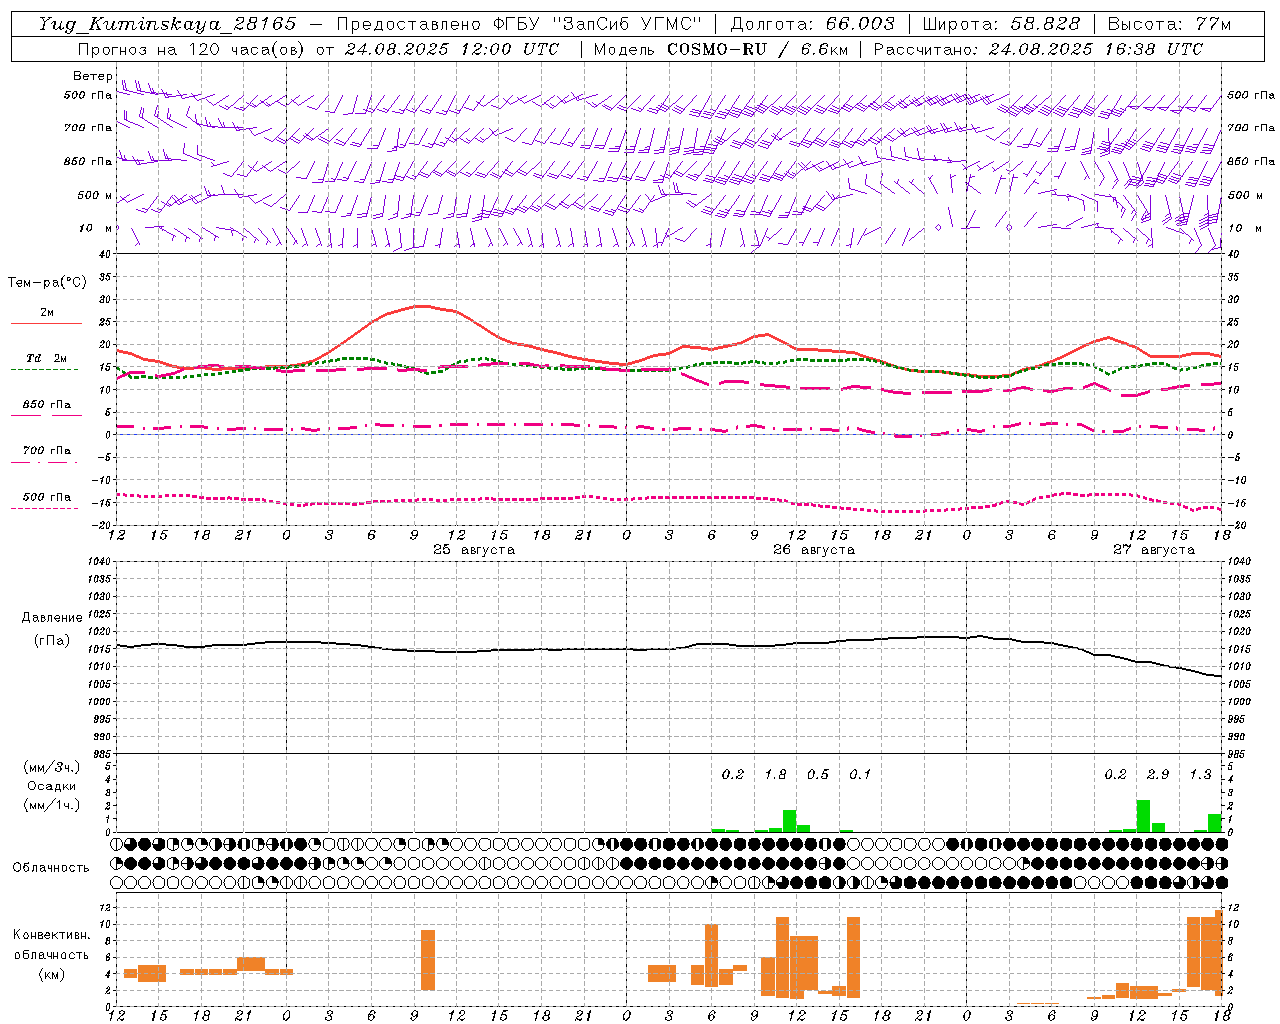The height and width of the screenshot is (1024, 1280).
Task: Click the 1.3 precipitation total
Action: 1201,774
